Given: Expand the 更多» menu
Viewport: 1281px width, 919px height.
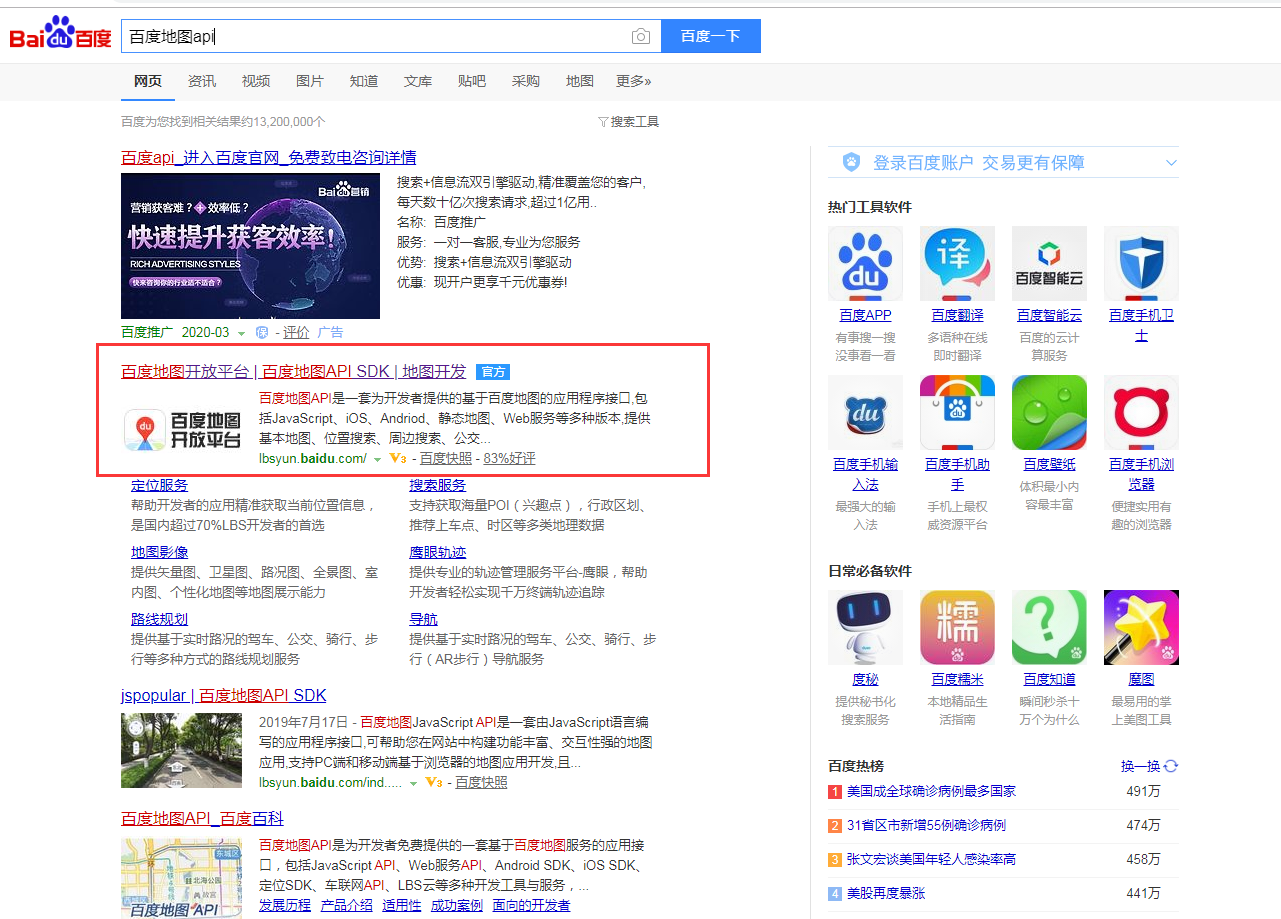Looking at the screenshot, I should (634, 81).
